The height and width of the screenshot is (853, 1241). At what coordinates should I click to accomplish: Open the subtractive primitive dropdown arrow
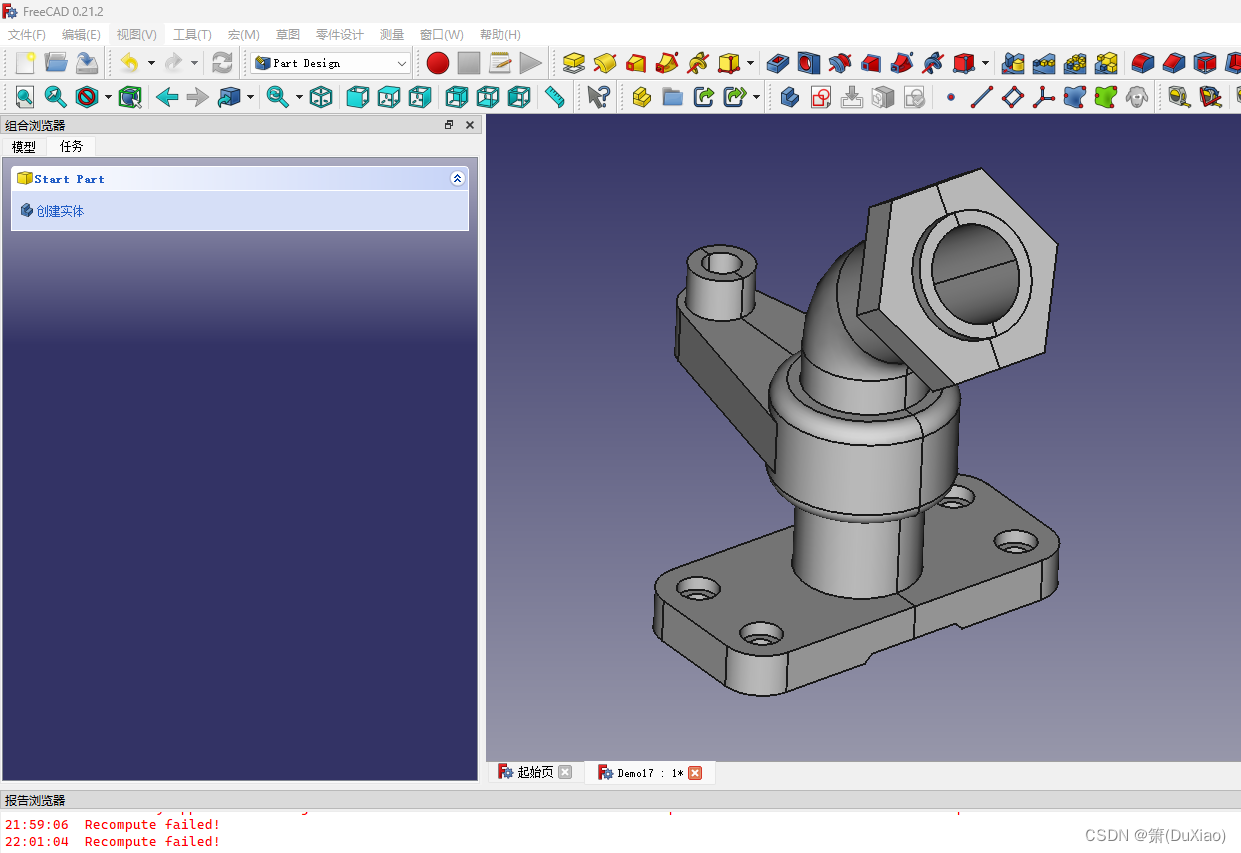pos(985,63)
